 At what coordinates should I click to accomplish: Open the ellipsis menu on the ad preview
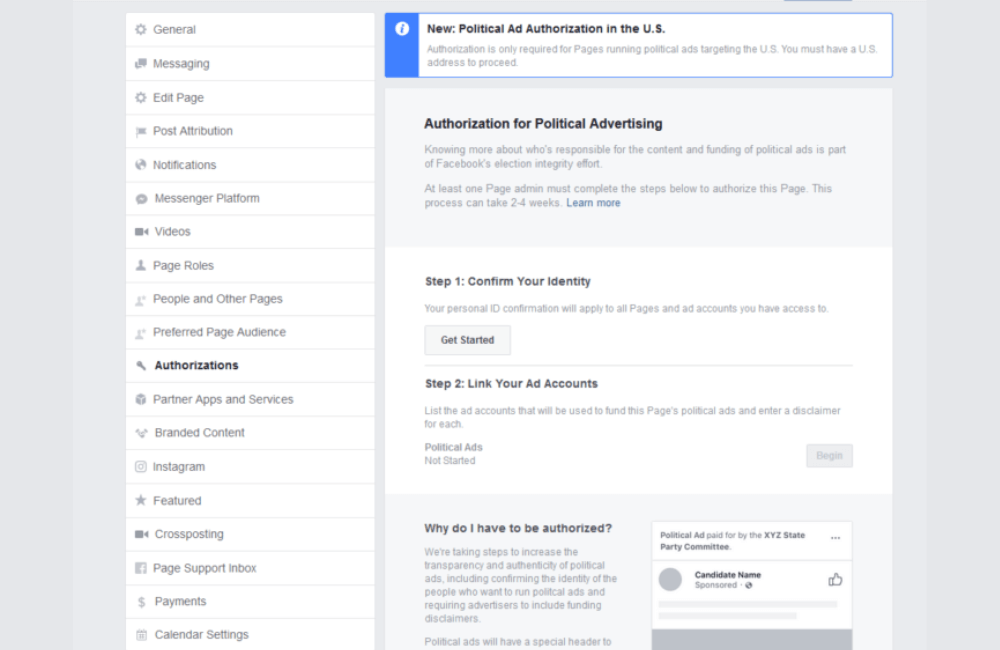[x=837, y=538]
